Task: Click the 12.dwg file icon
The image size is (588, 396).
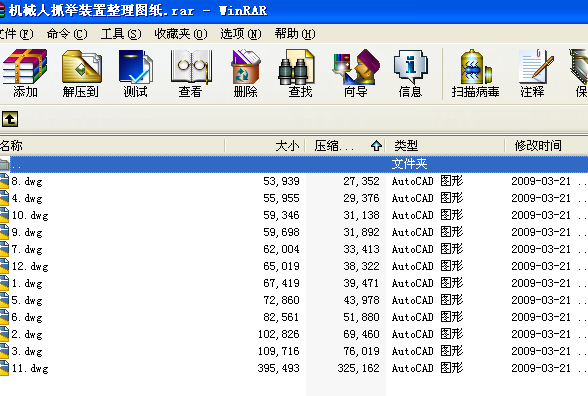Action: 4,266
